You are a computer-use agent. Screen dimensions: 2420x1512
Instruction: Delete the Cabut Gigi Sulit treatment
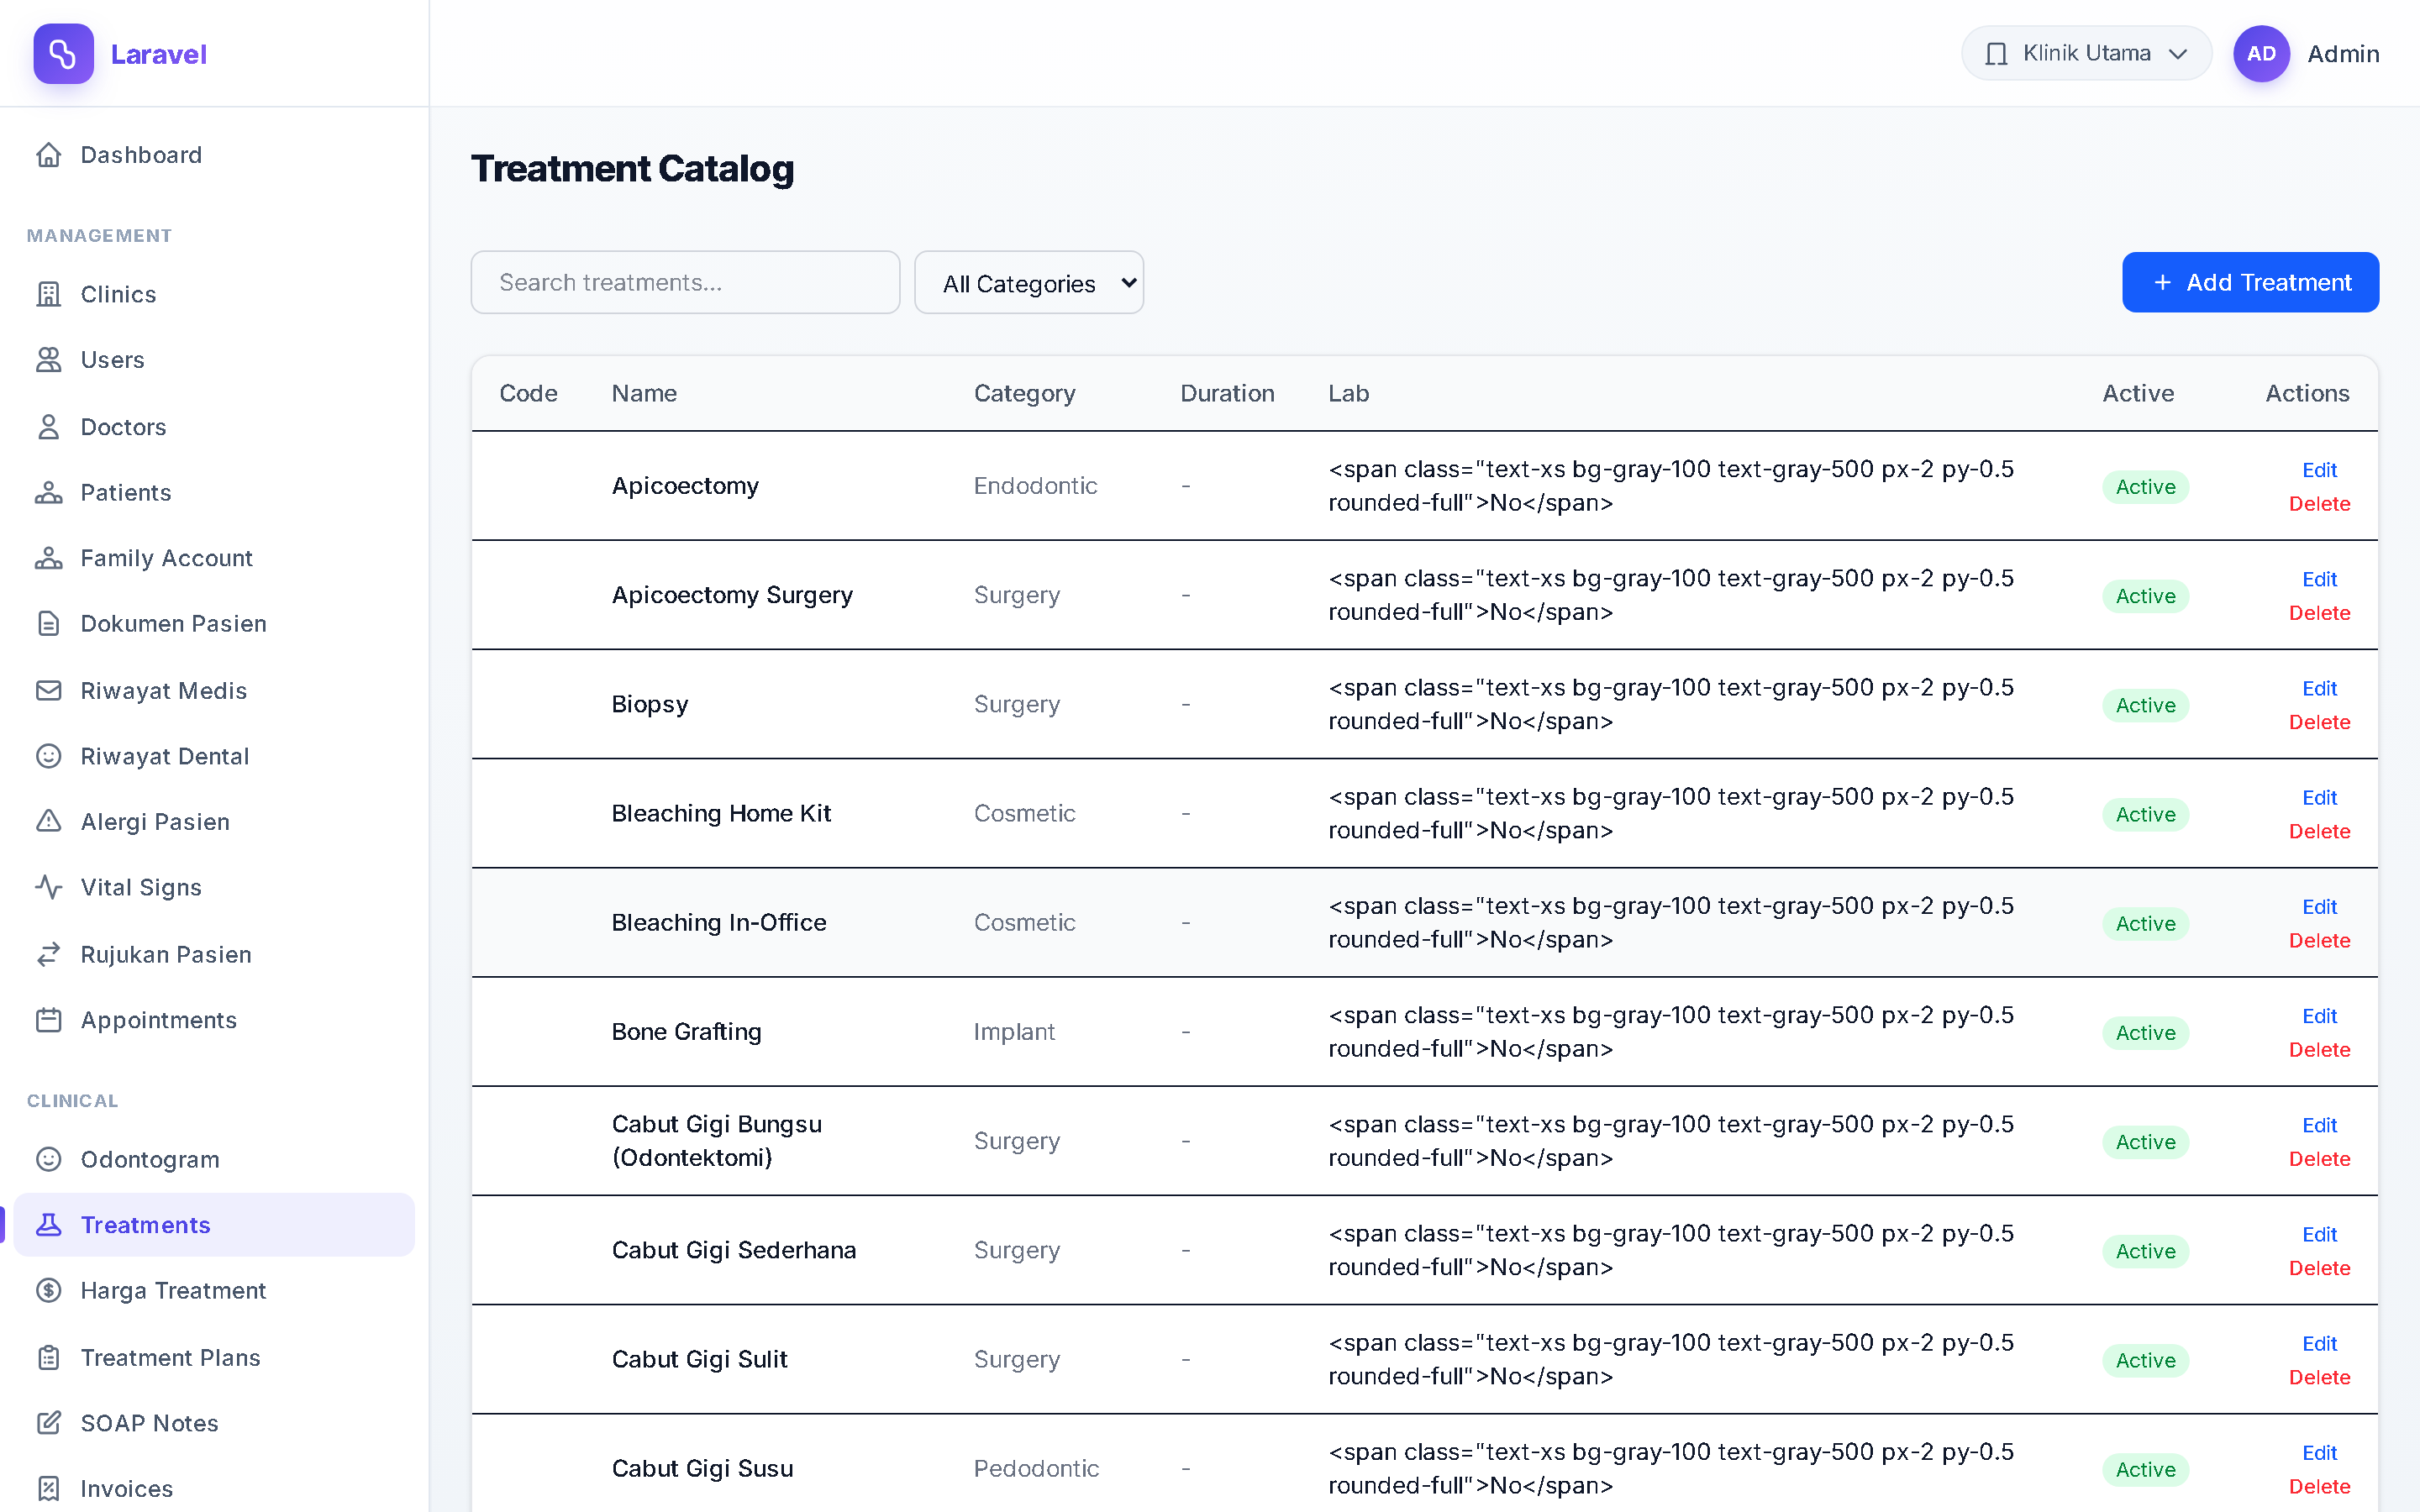[x=2319, y=1377]
